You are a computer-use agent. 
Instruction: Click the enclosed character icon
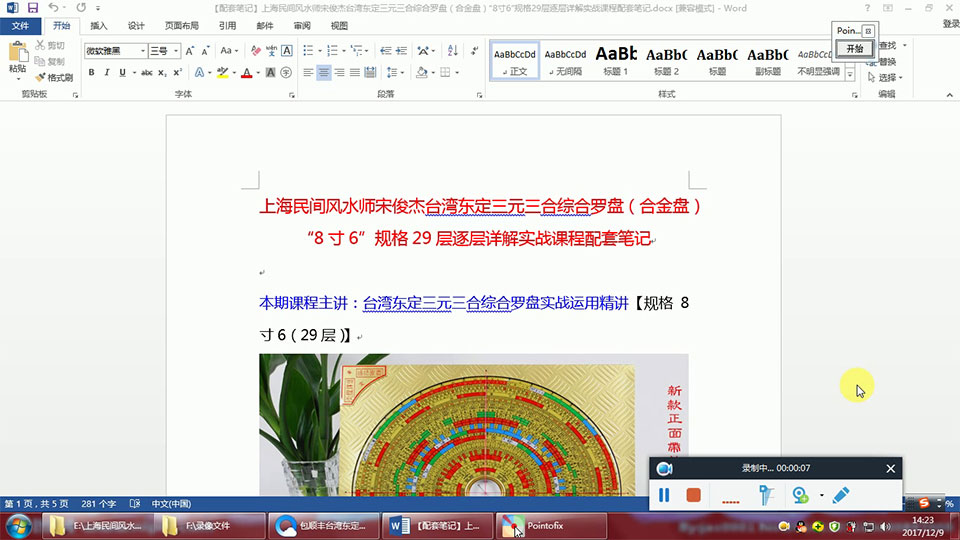click(x=286, y=73)
